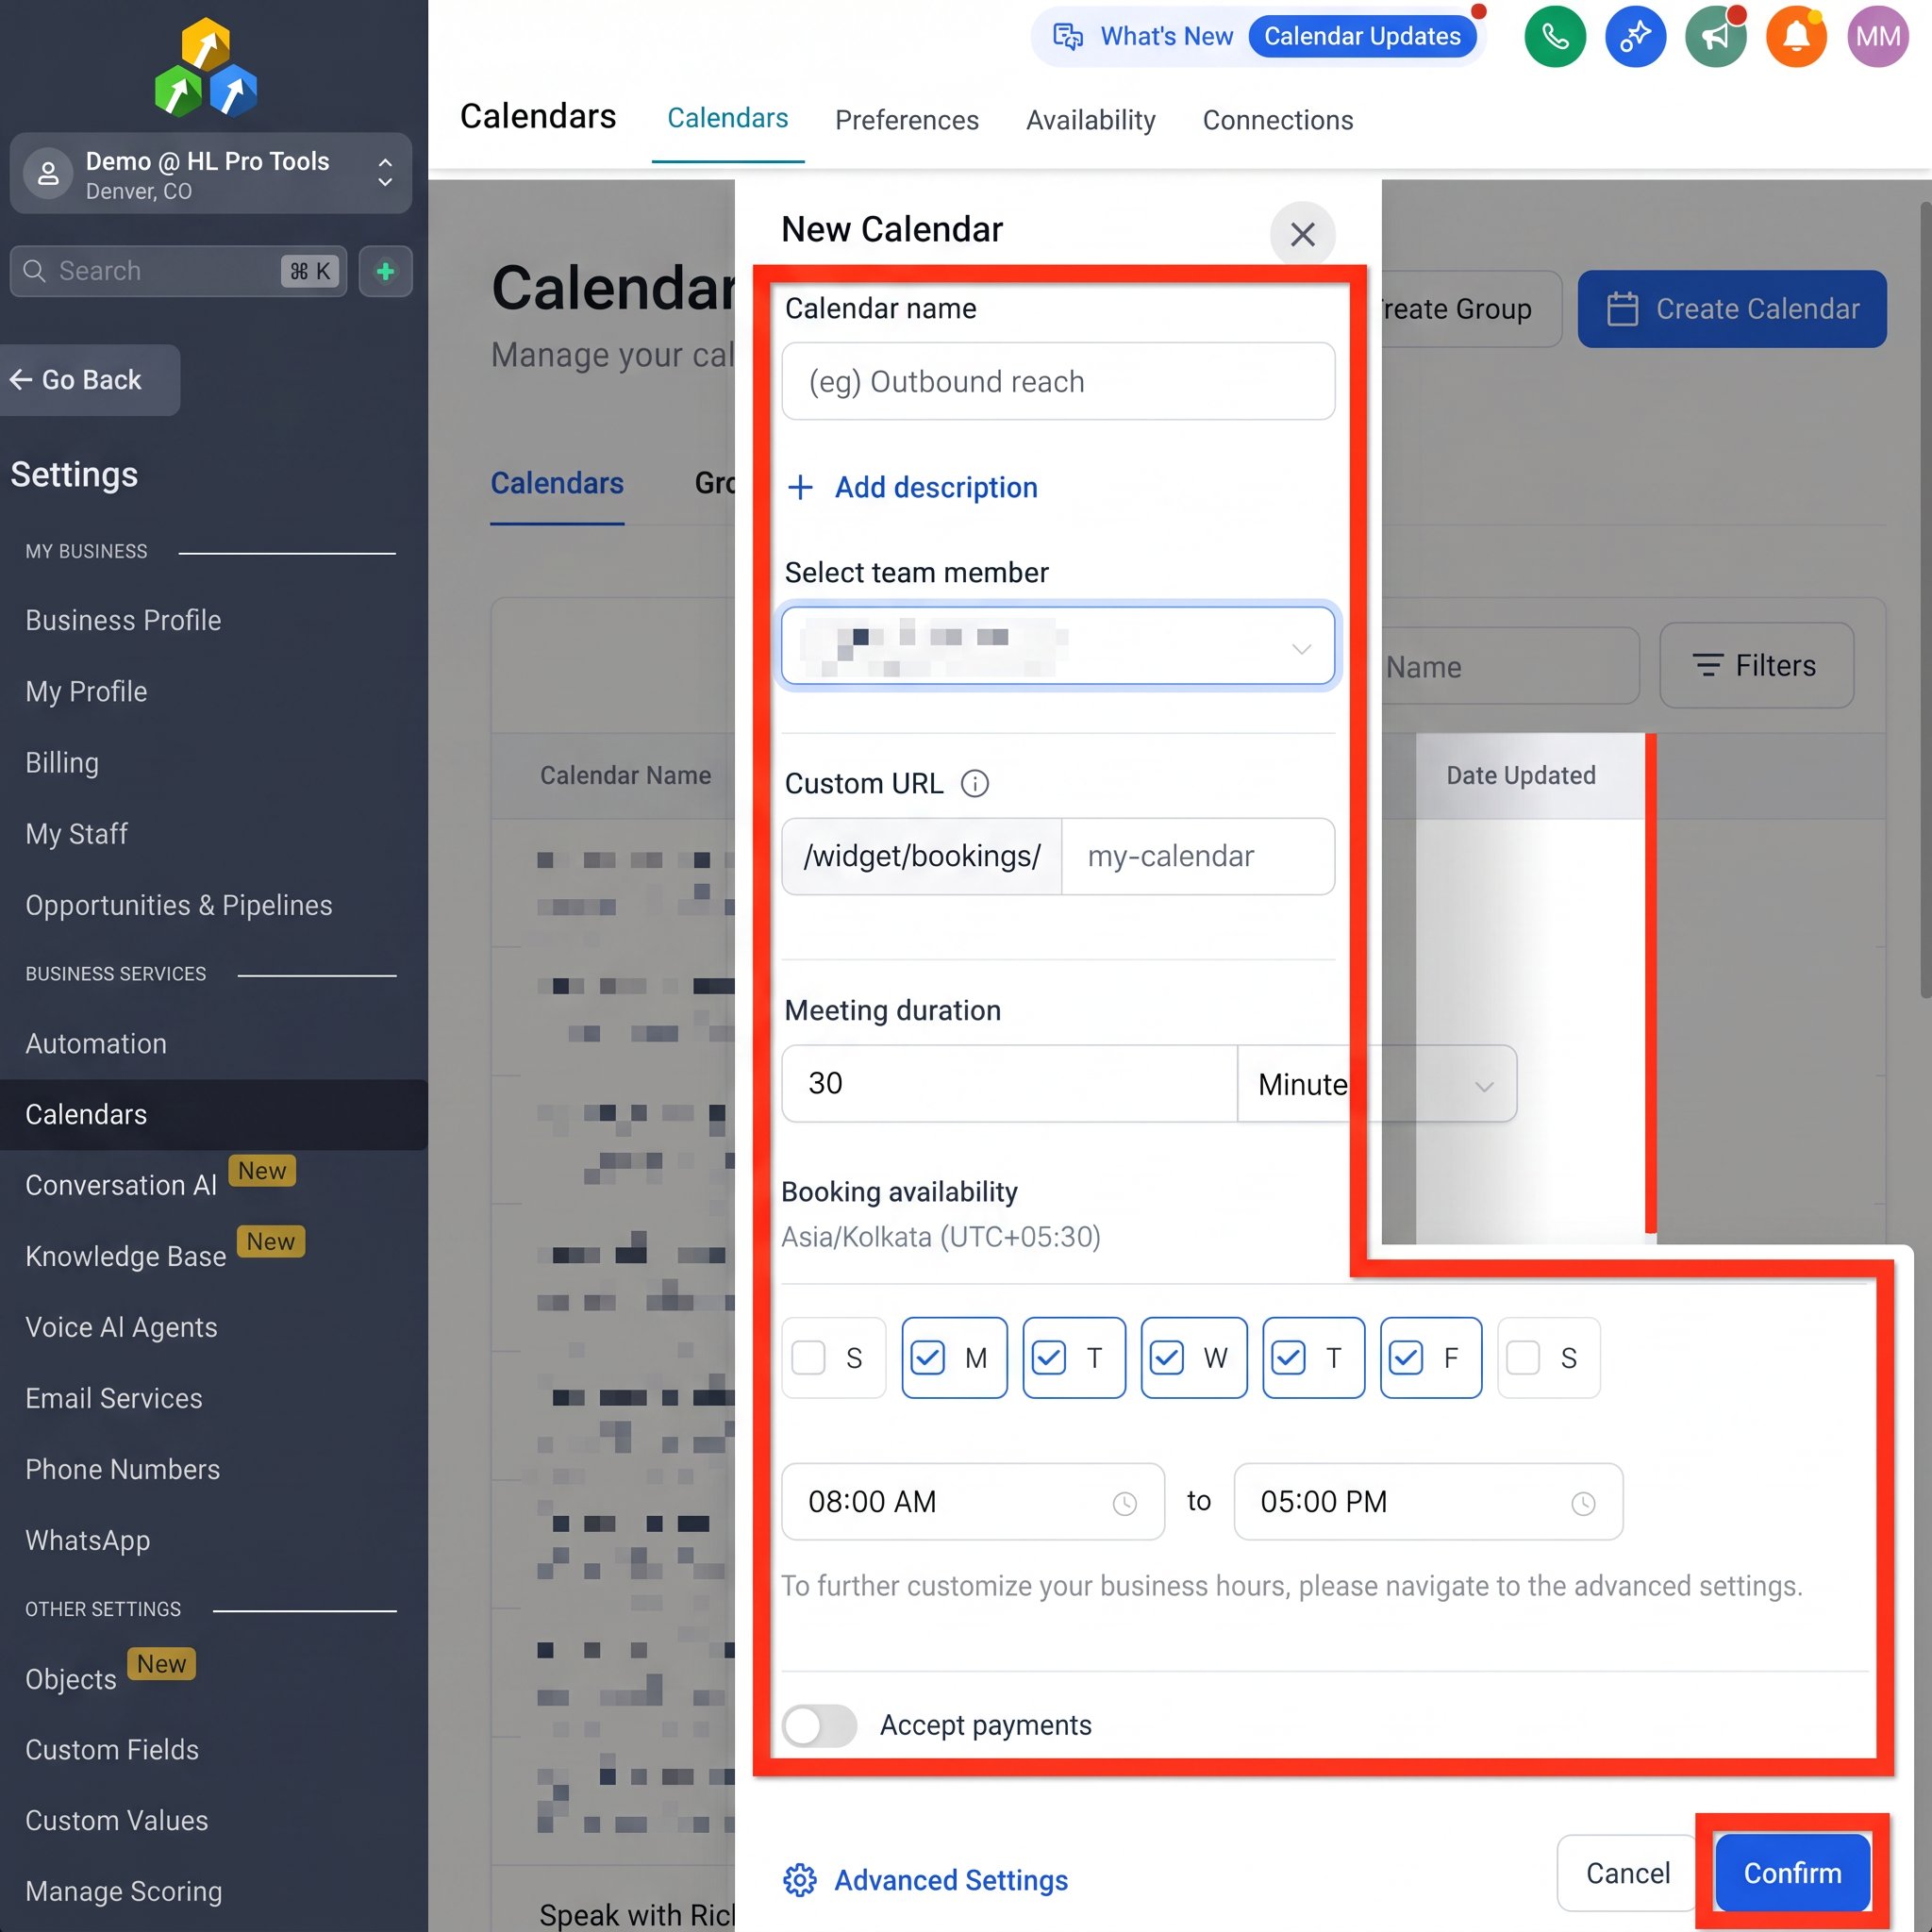Switch to the Availability tab

click(x=1090, y=120)
